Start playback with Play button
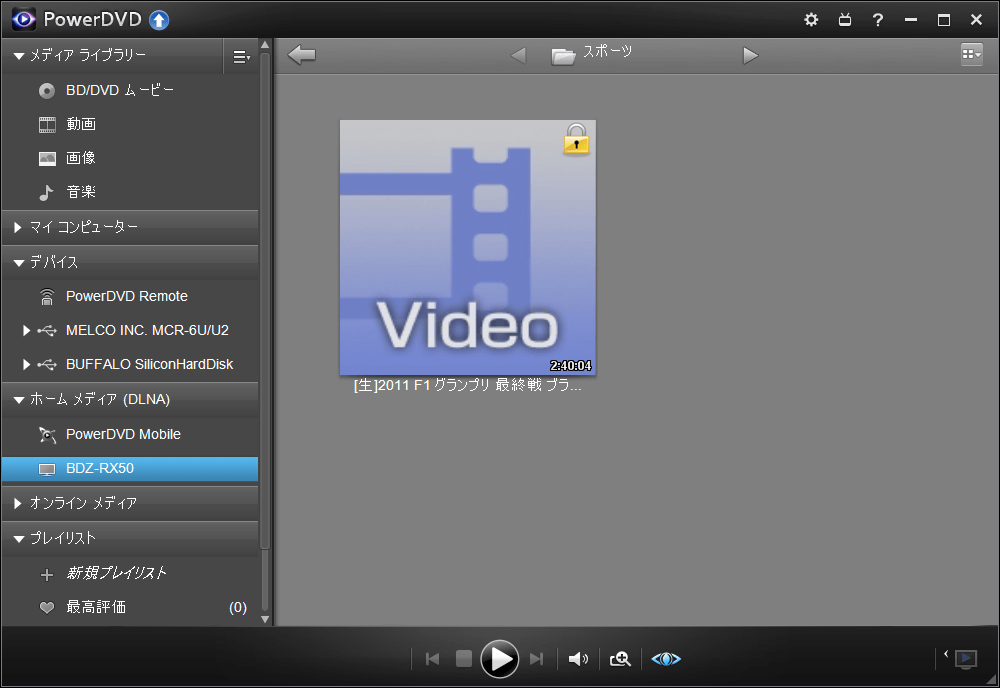The image size is (1000, 688). [x=499, y=659]
